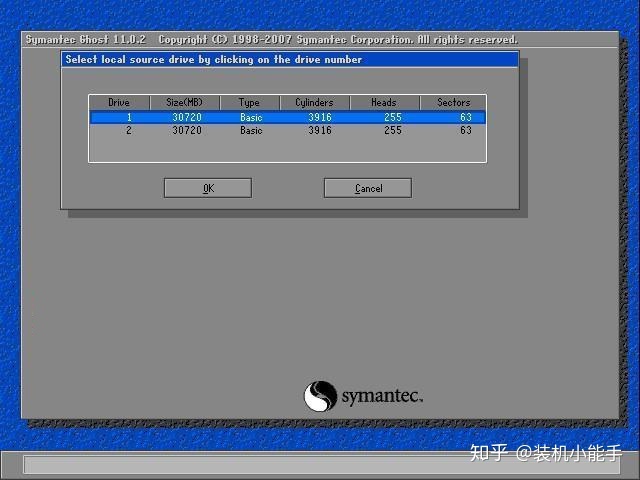Click the Basic type in drive 1 row
Image resolution: width=640 pixels, height=480 pixels.
(251, 118)
